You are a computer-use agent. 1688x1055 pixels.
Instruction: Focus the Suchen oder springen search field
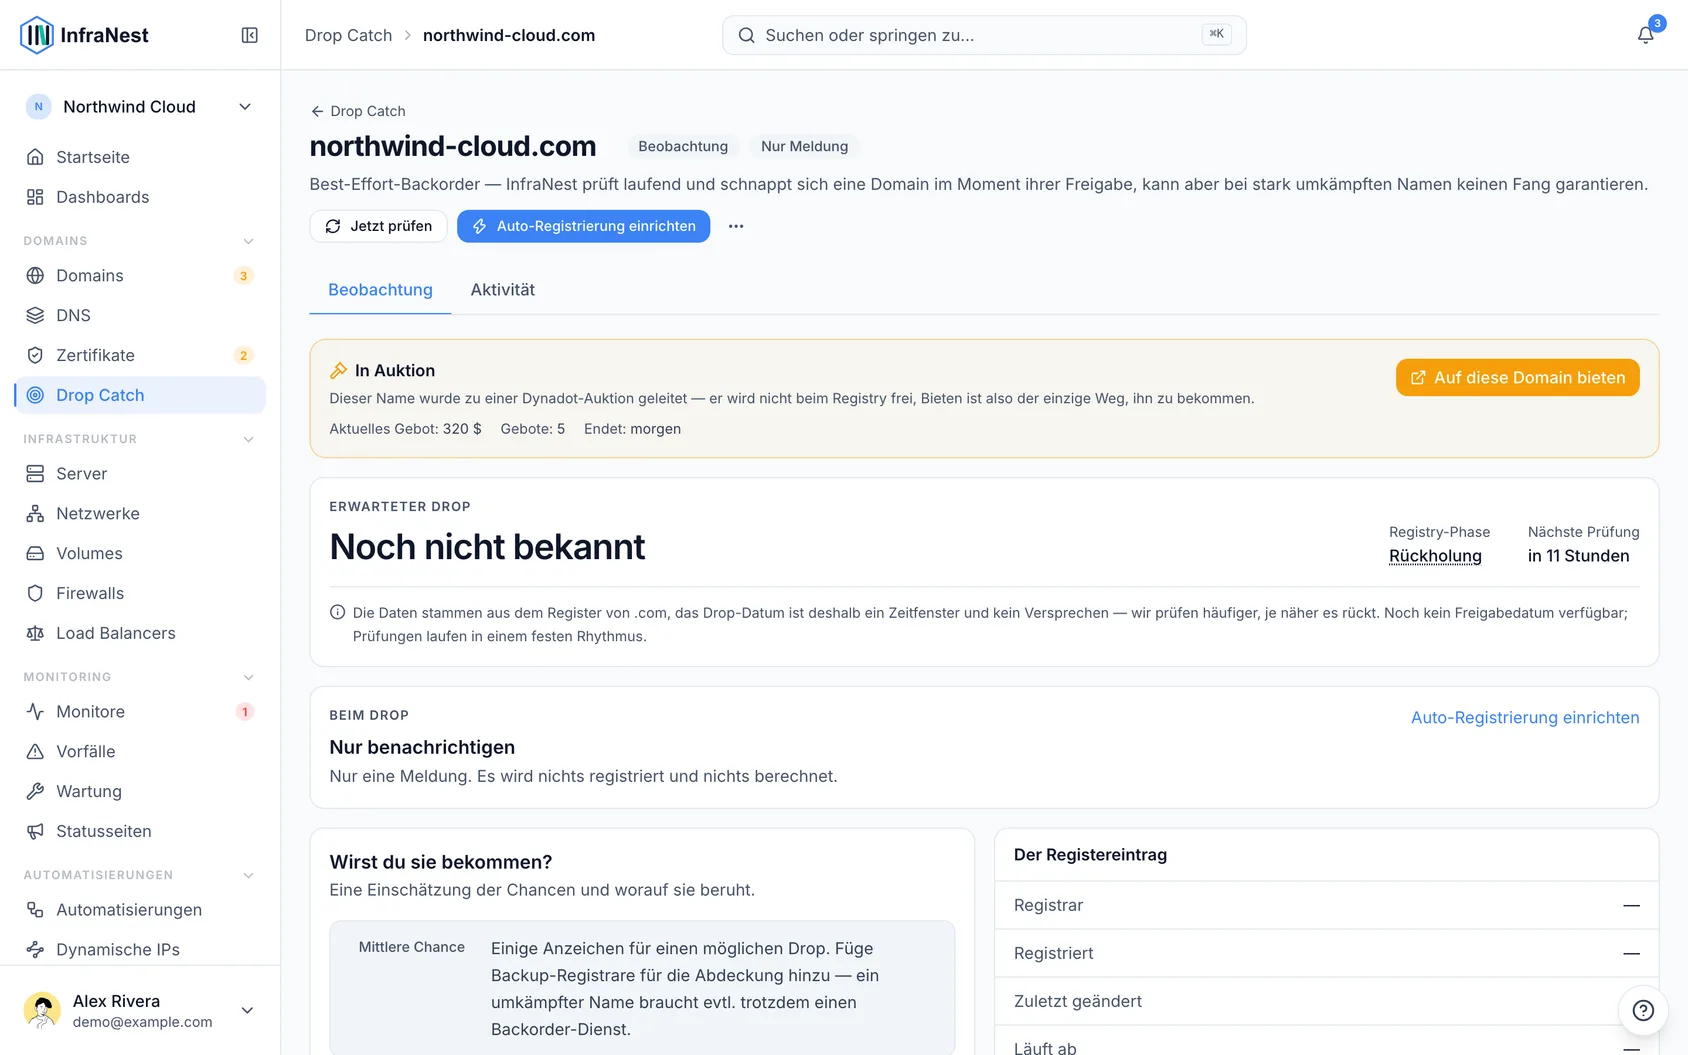[984, 35]
